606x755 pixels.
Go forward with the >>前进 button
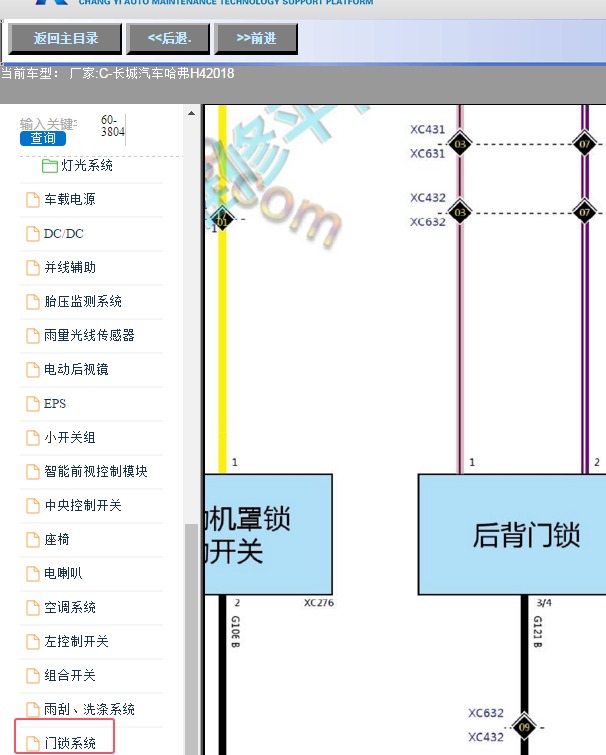[256, 39]
